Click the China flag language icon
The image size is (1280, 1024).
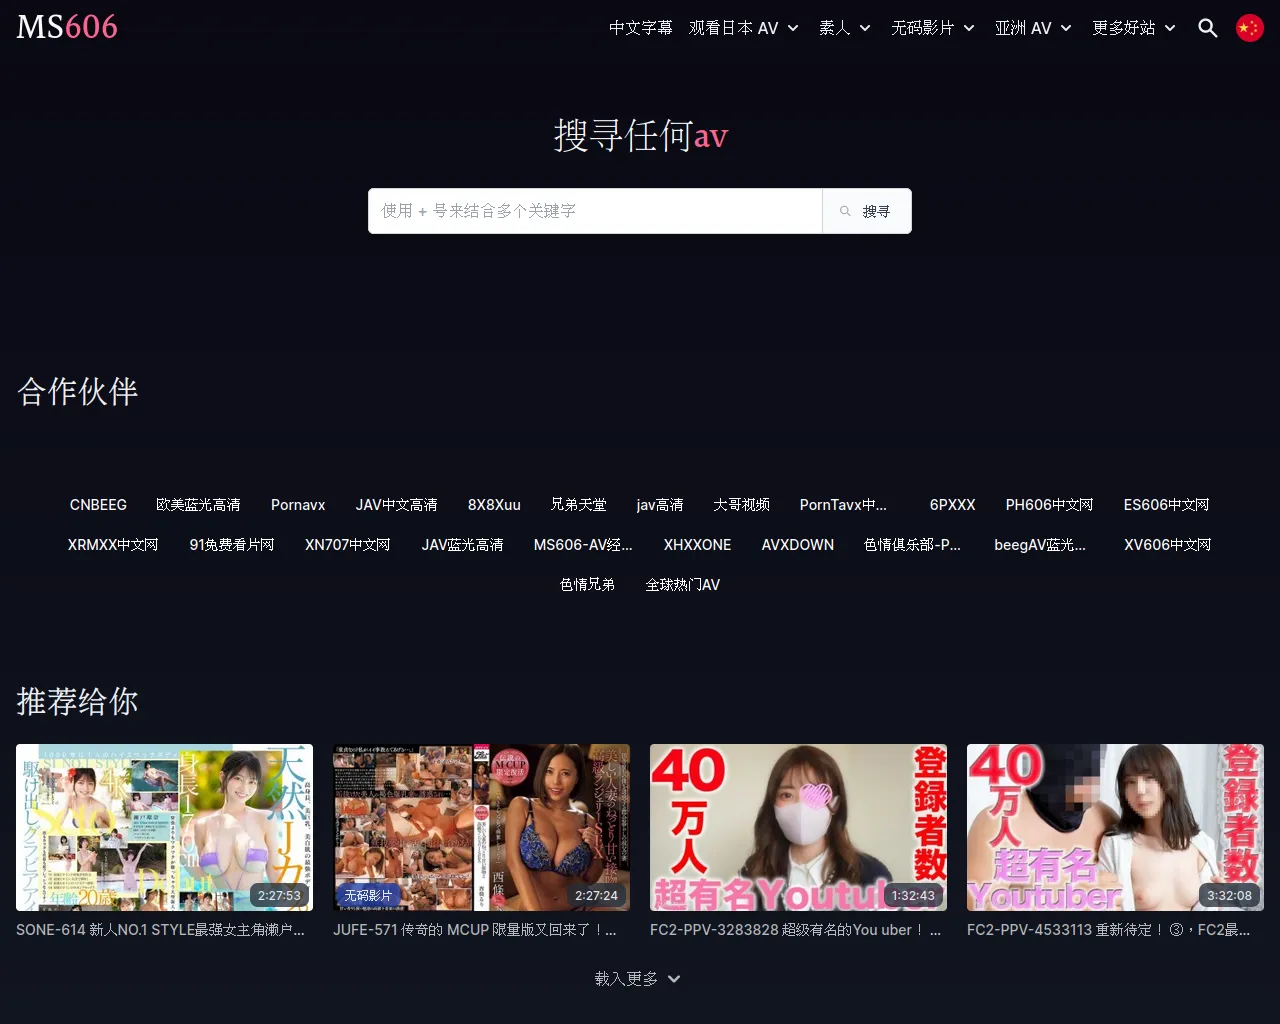pos(1250,28)
